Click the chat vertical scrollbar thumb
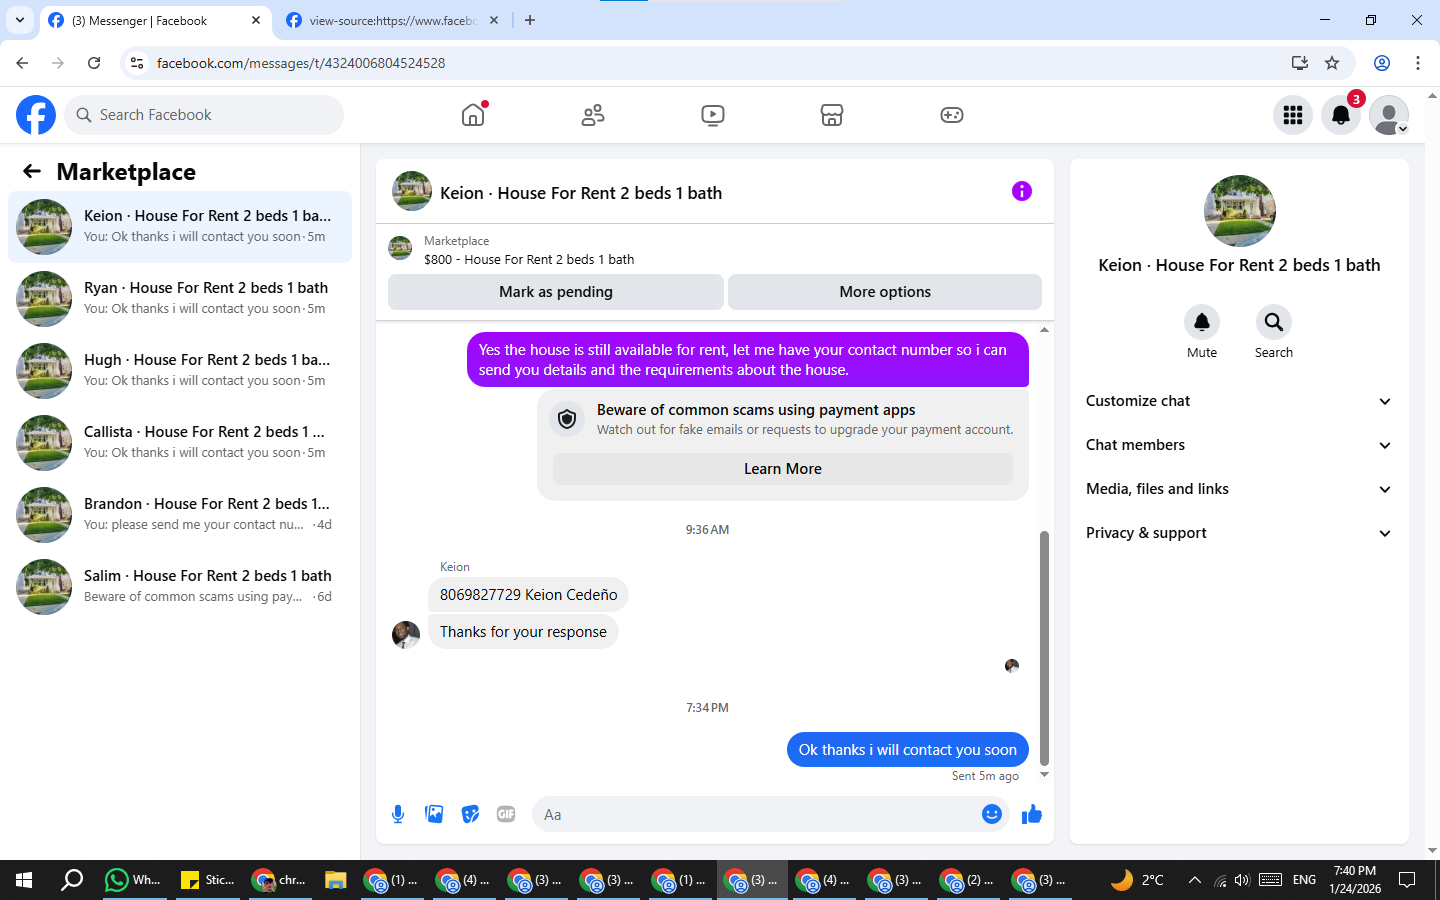The width and height of the screenshot is (1440, 900). tap(1044, 648)
